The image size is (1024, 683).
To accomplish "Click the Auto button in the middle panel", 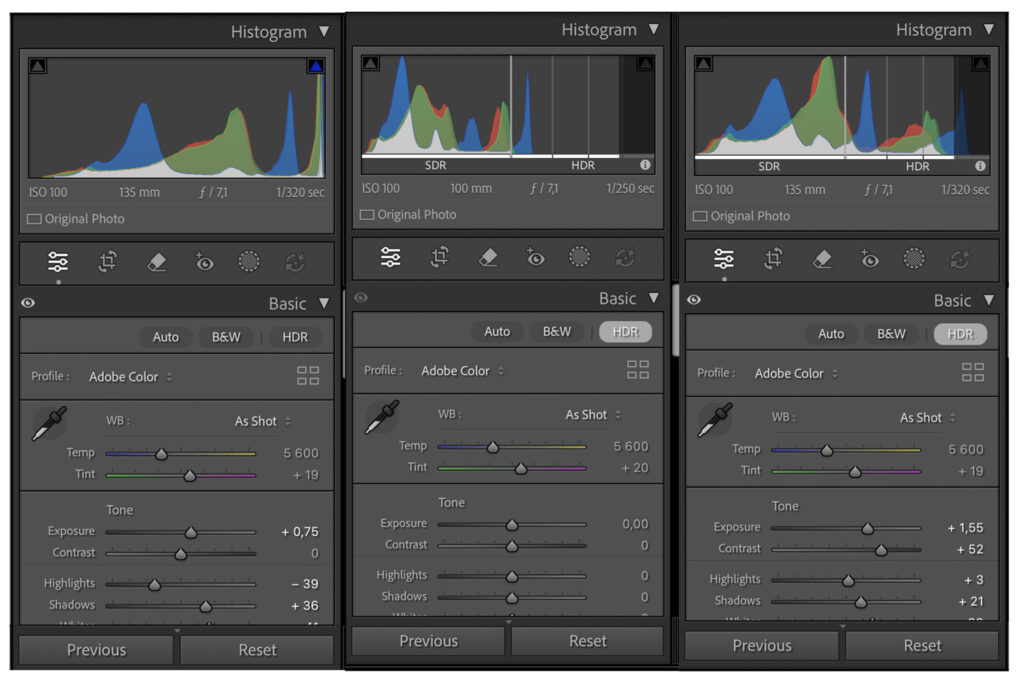I will pos(497,332).
